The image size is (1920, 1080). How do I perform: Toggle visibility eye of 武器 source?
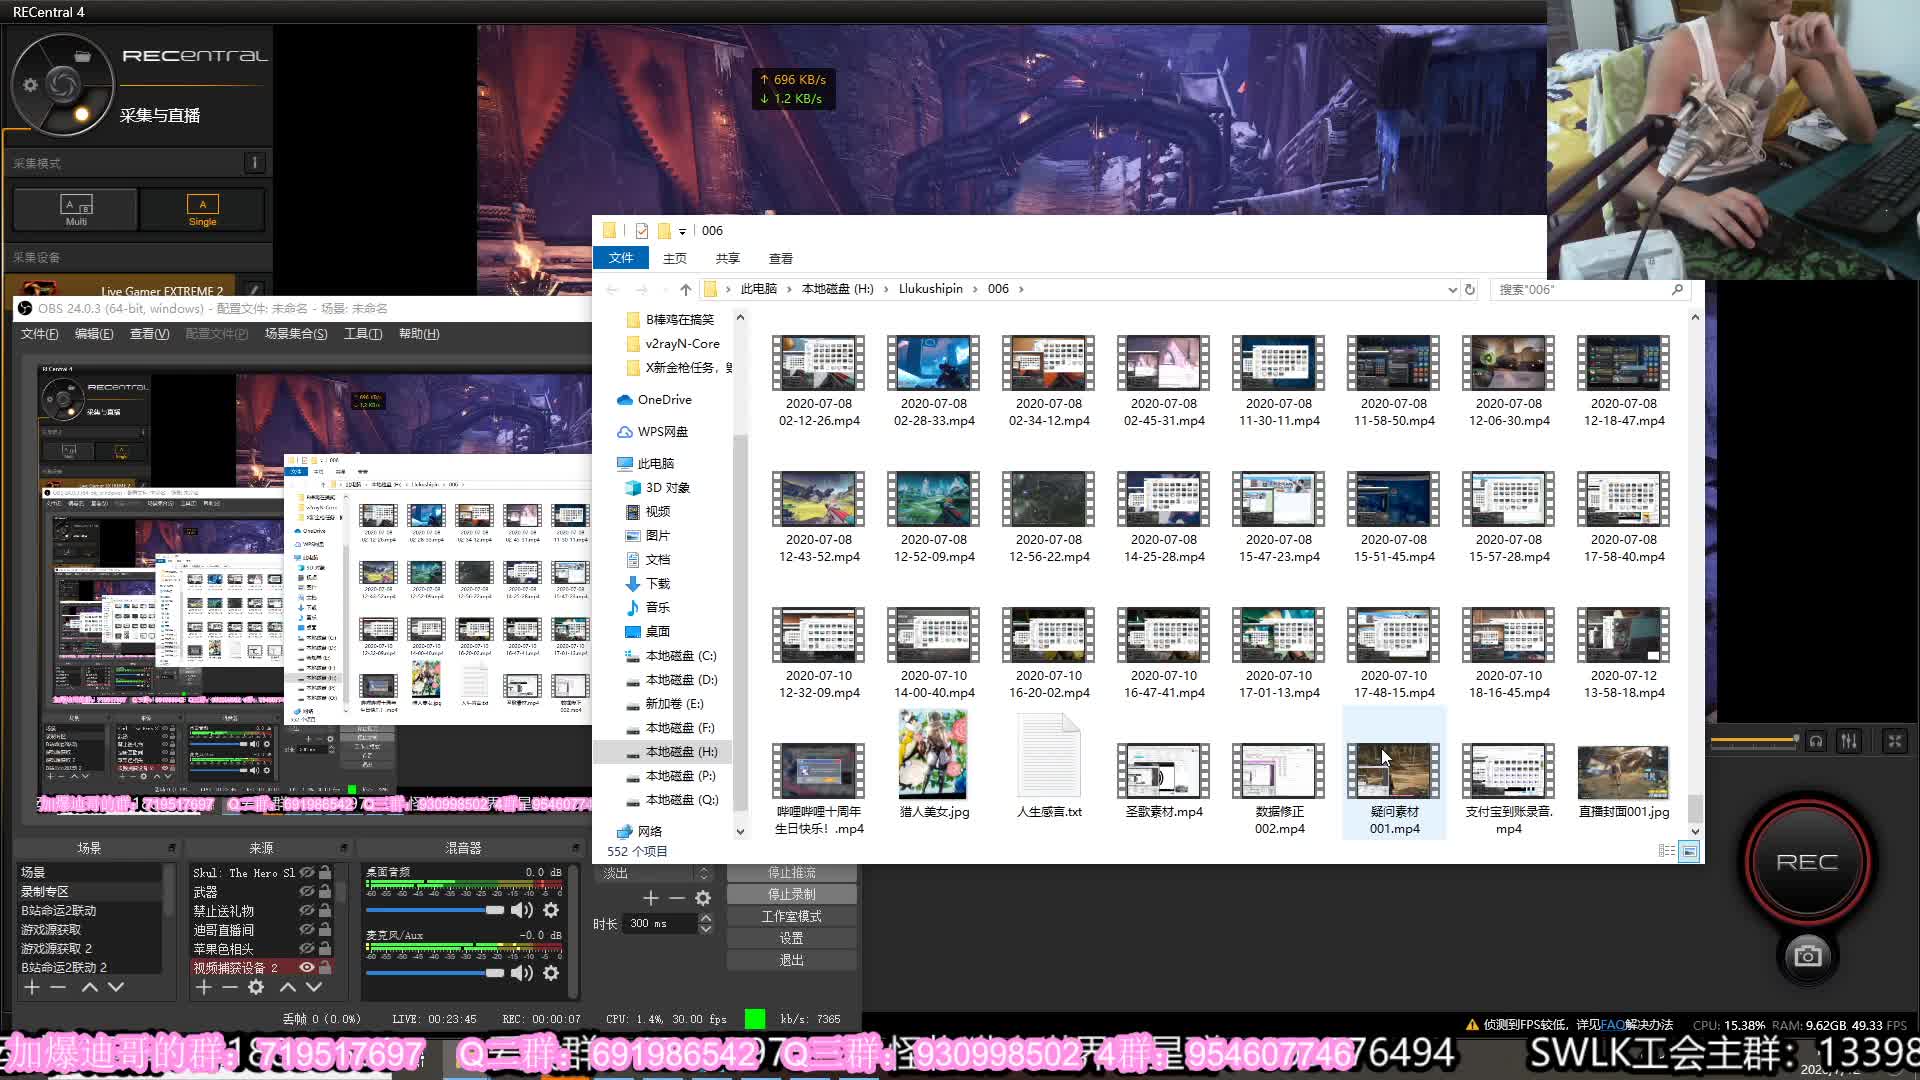click(x=307, y=891)
